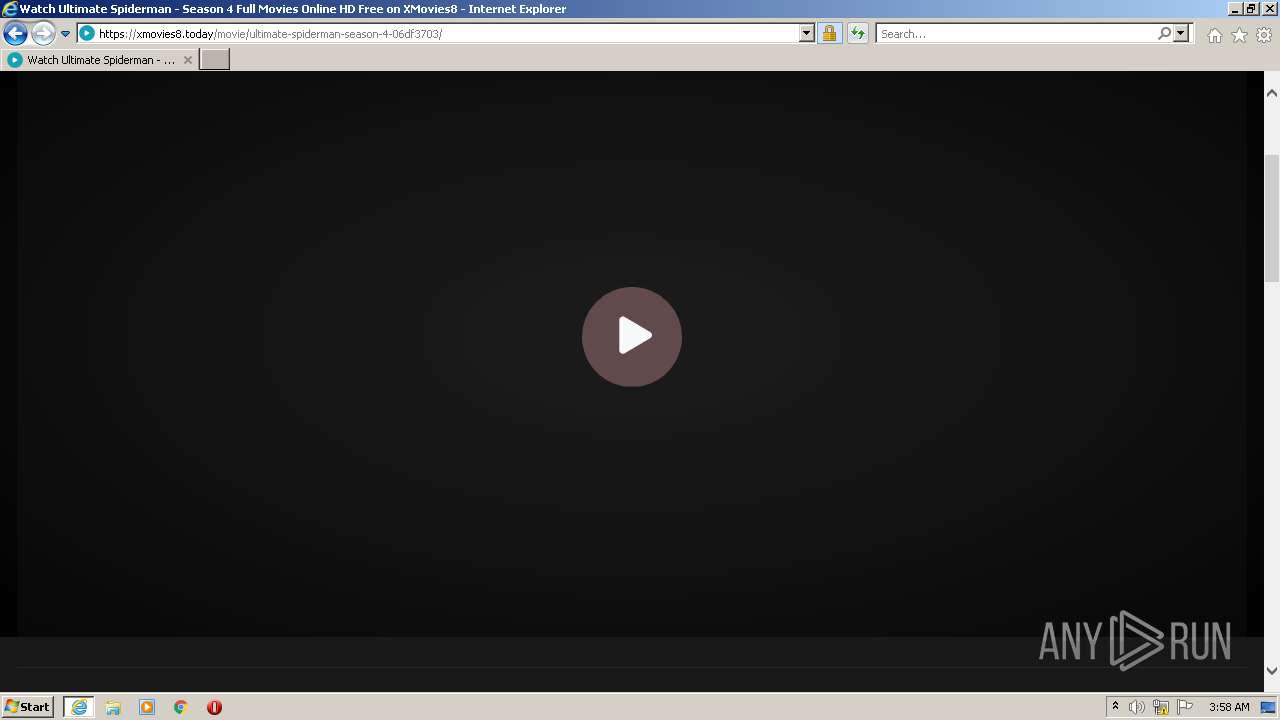1280x720 pixels.
Task: Open the search provider dropdown arrow
Action: 1181,34
